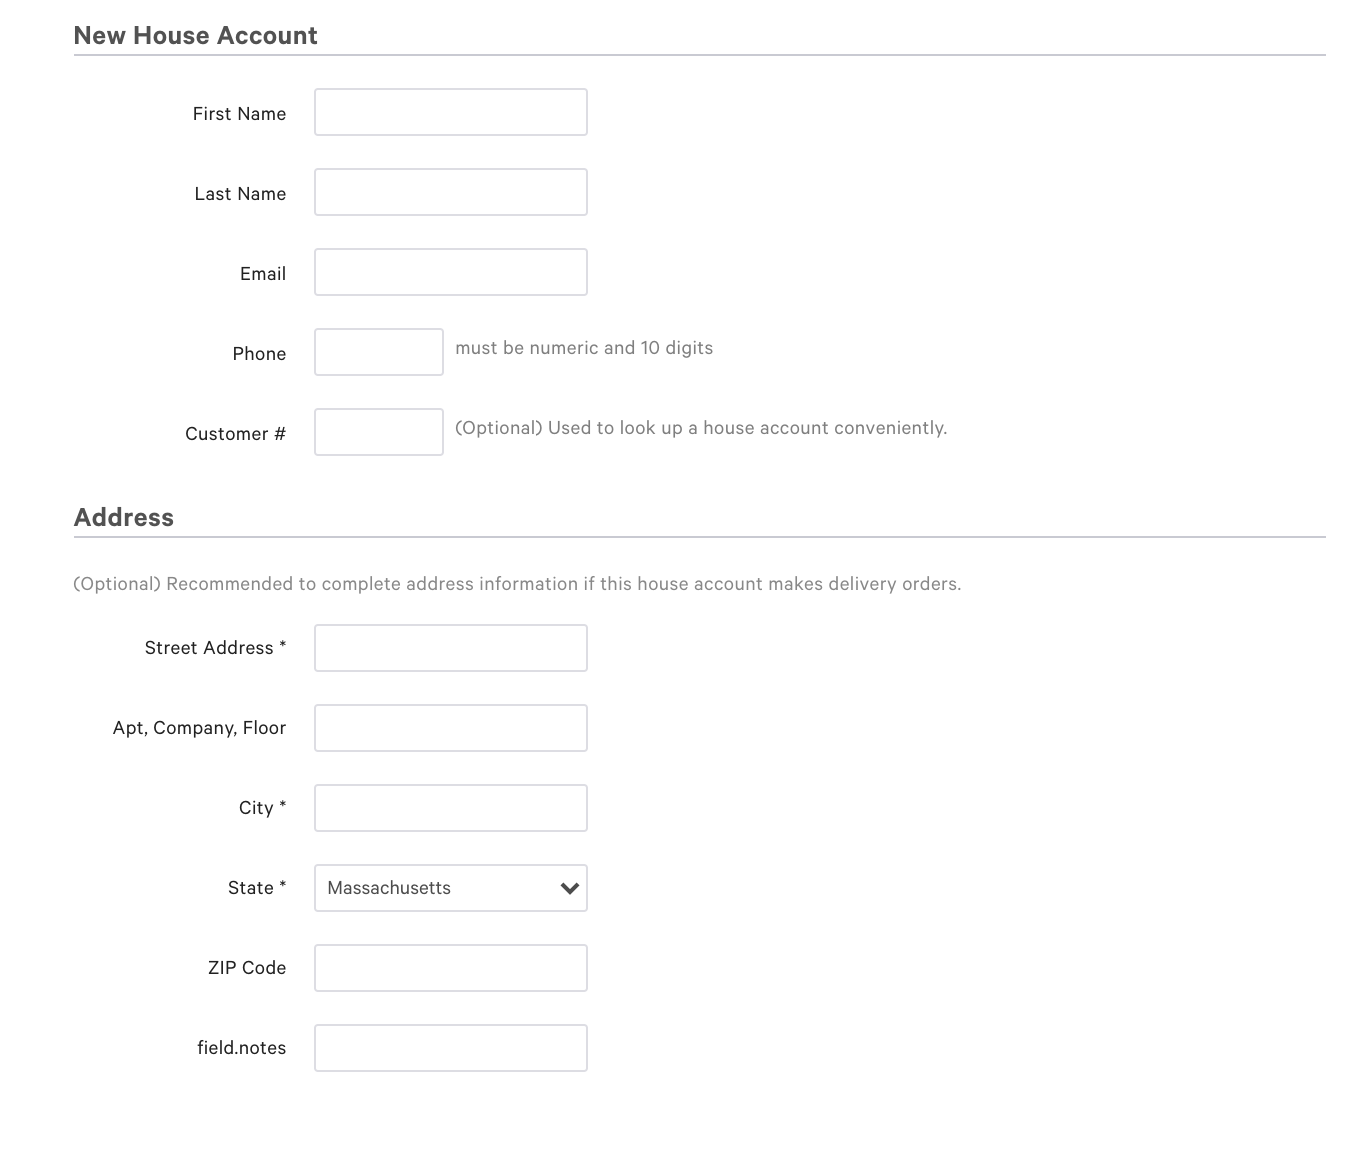
Task: Click the New House Account heading
Action: [195, 35]
